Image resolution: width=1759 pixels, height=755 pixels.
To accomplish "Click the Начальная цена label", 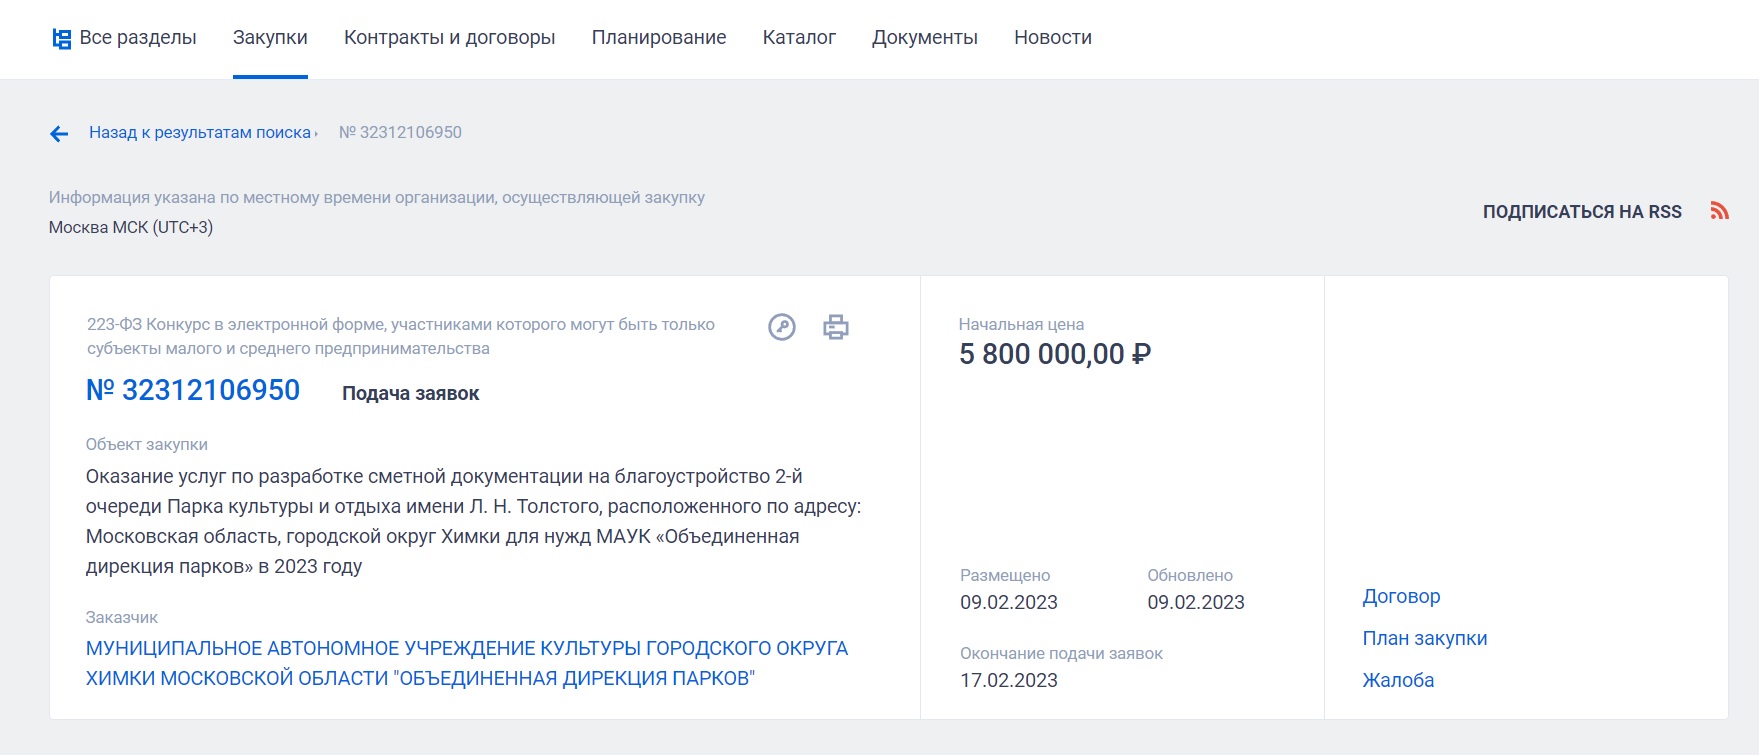I will point(1021,325).
